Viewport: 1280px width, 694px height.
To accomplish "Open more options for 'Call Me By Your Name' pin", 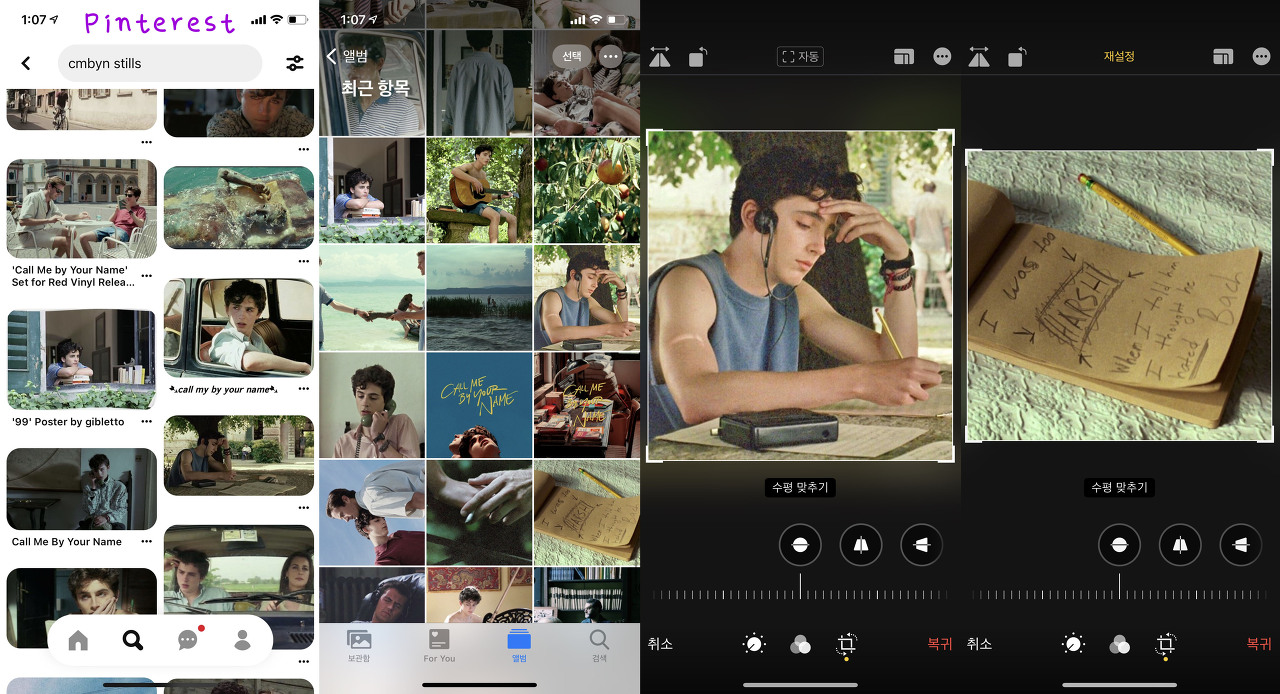I will pos(147,542).
